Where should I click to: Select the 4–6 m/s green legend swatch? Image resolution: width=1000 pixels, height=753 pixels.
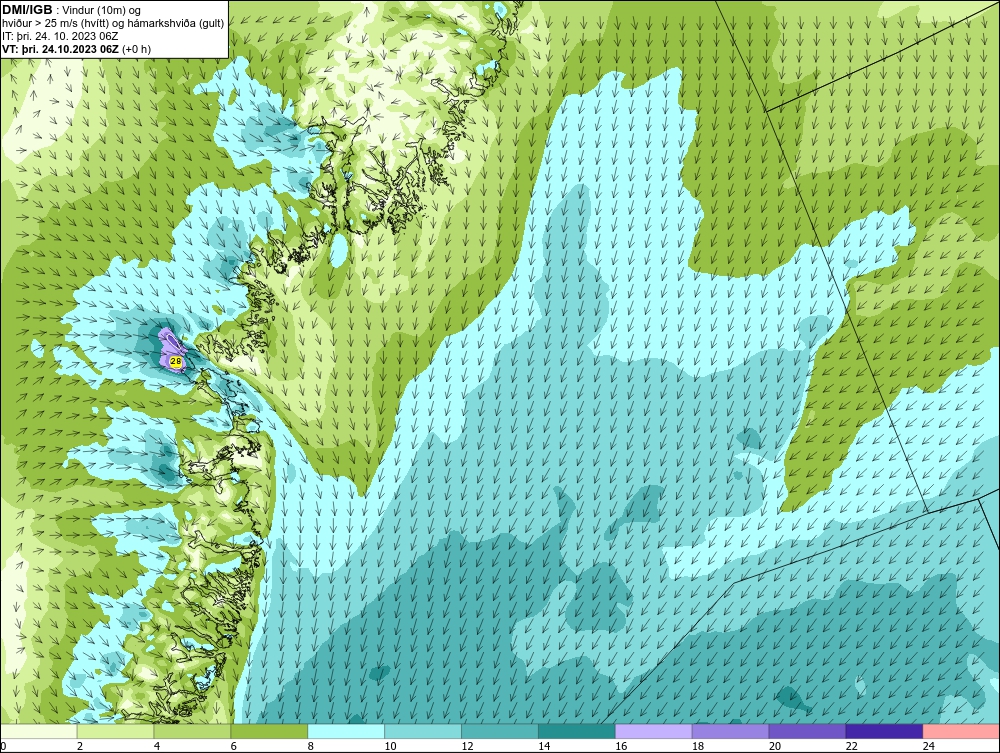[192, 731]
